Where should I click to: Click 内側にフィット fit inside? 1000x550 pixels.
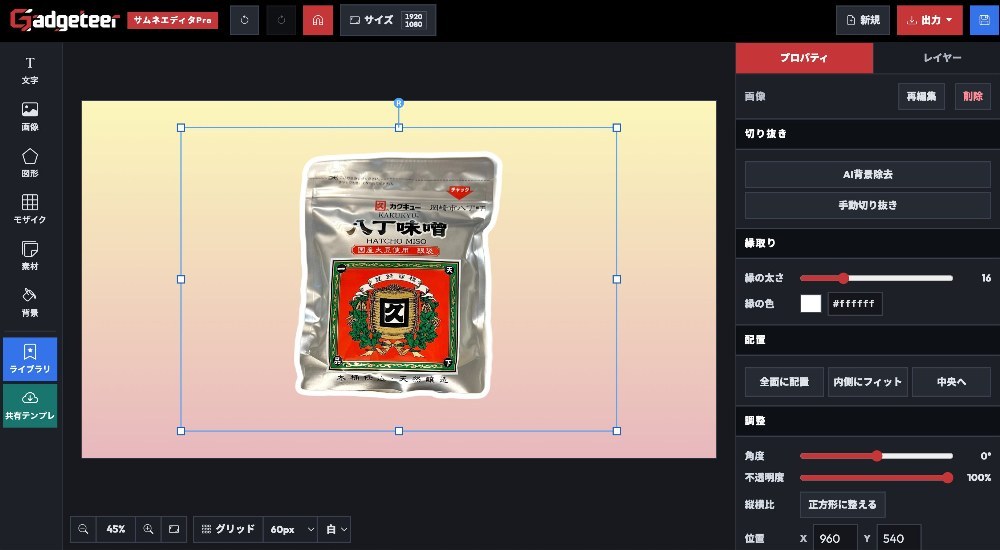pos(867,382)
